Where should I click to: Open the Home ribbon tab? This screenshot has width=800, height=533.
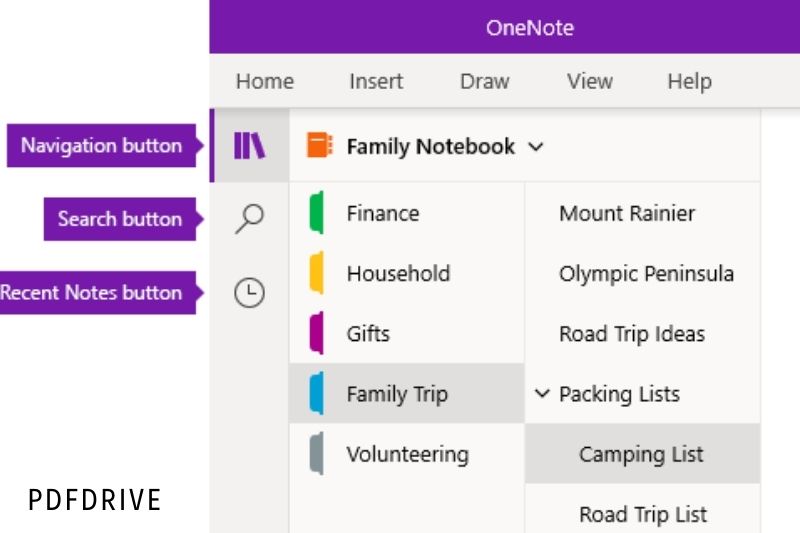[265, 82]
